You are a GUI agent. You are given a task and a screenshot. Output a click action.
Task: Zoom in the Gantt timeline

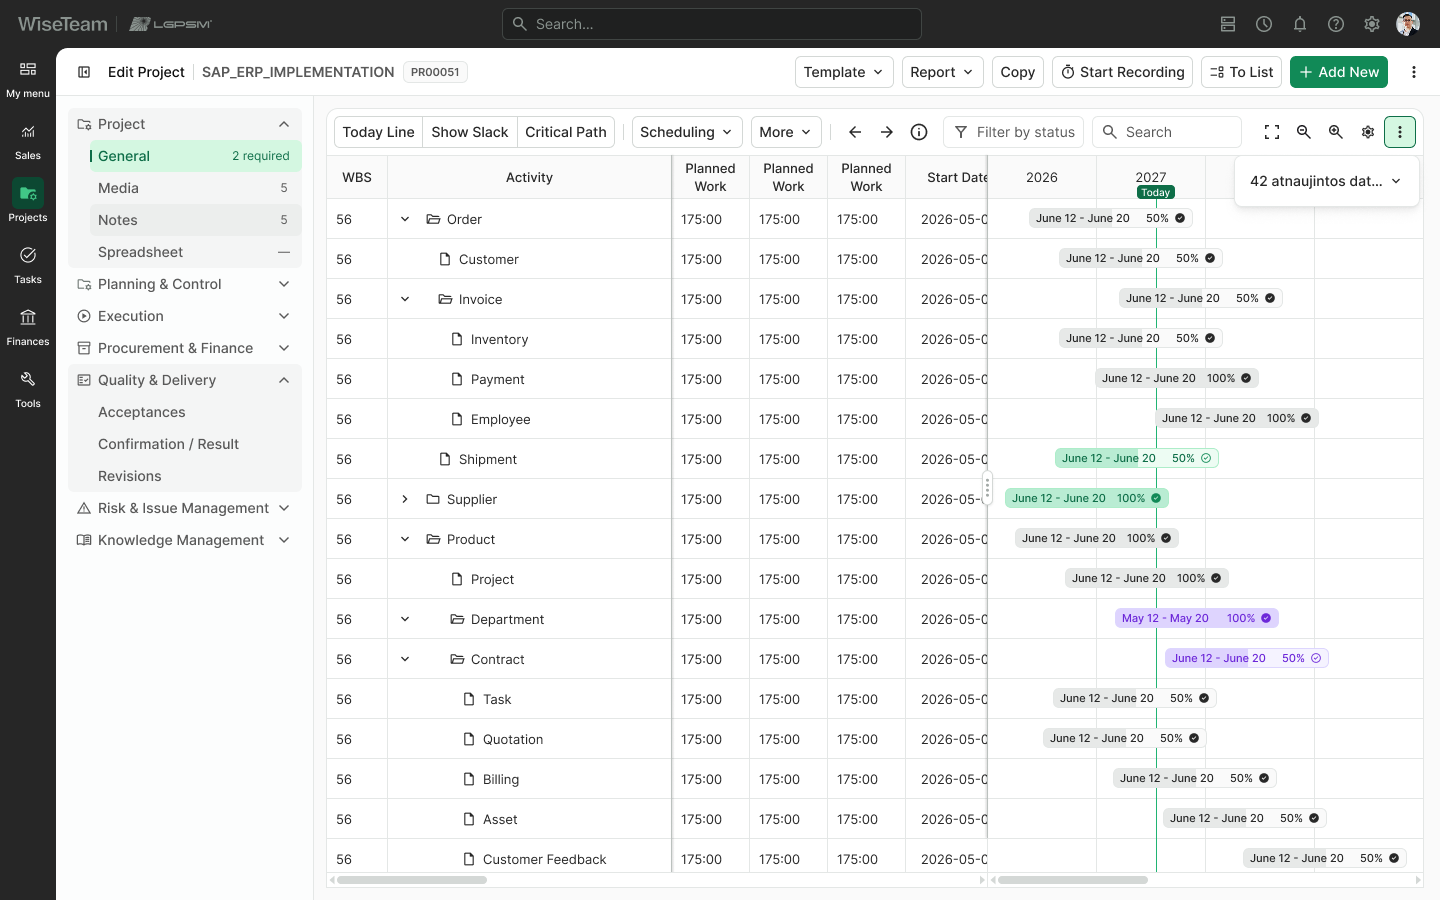coord(1336,132)
